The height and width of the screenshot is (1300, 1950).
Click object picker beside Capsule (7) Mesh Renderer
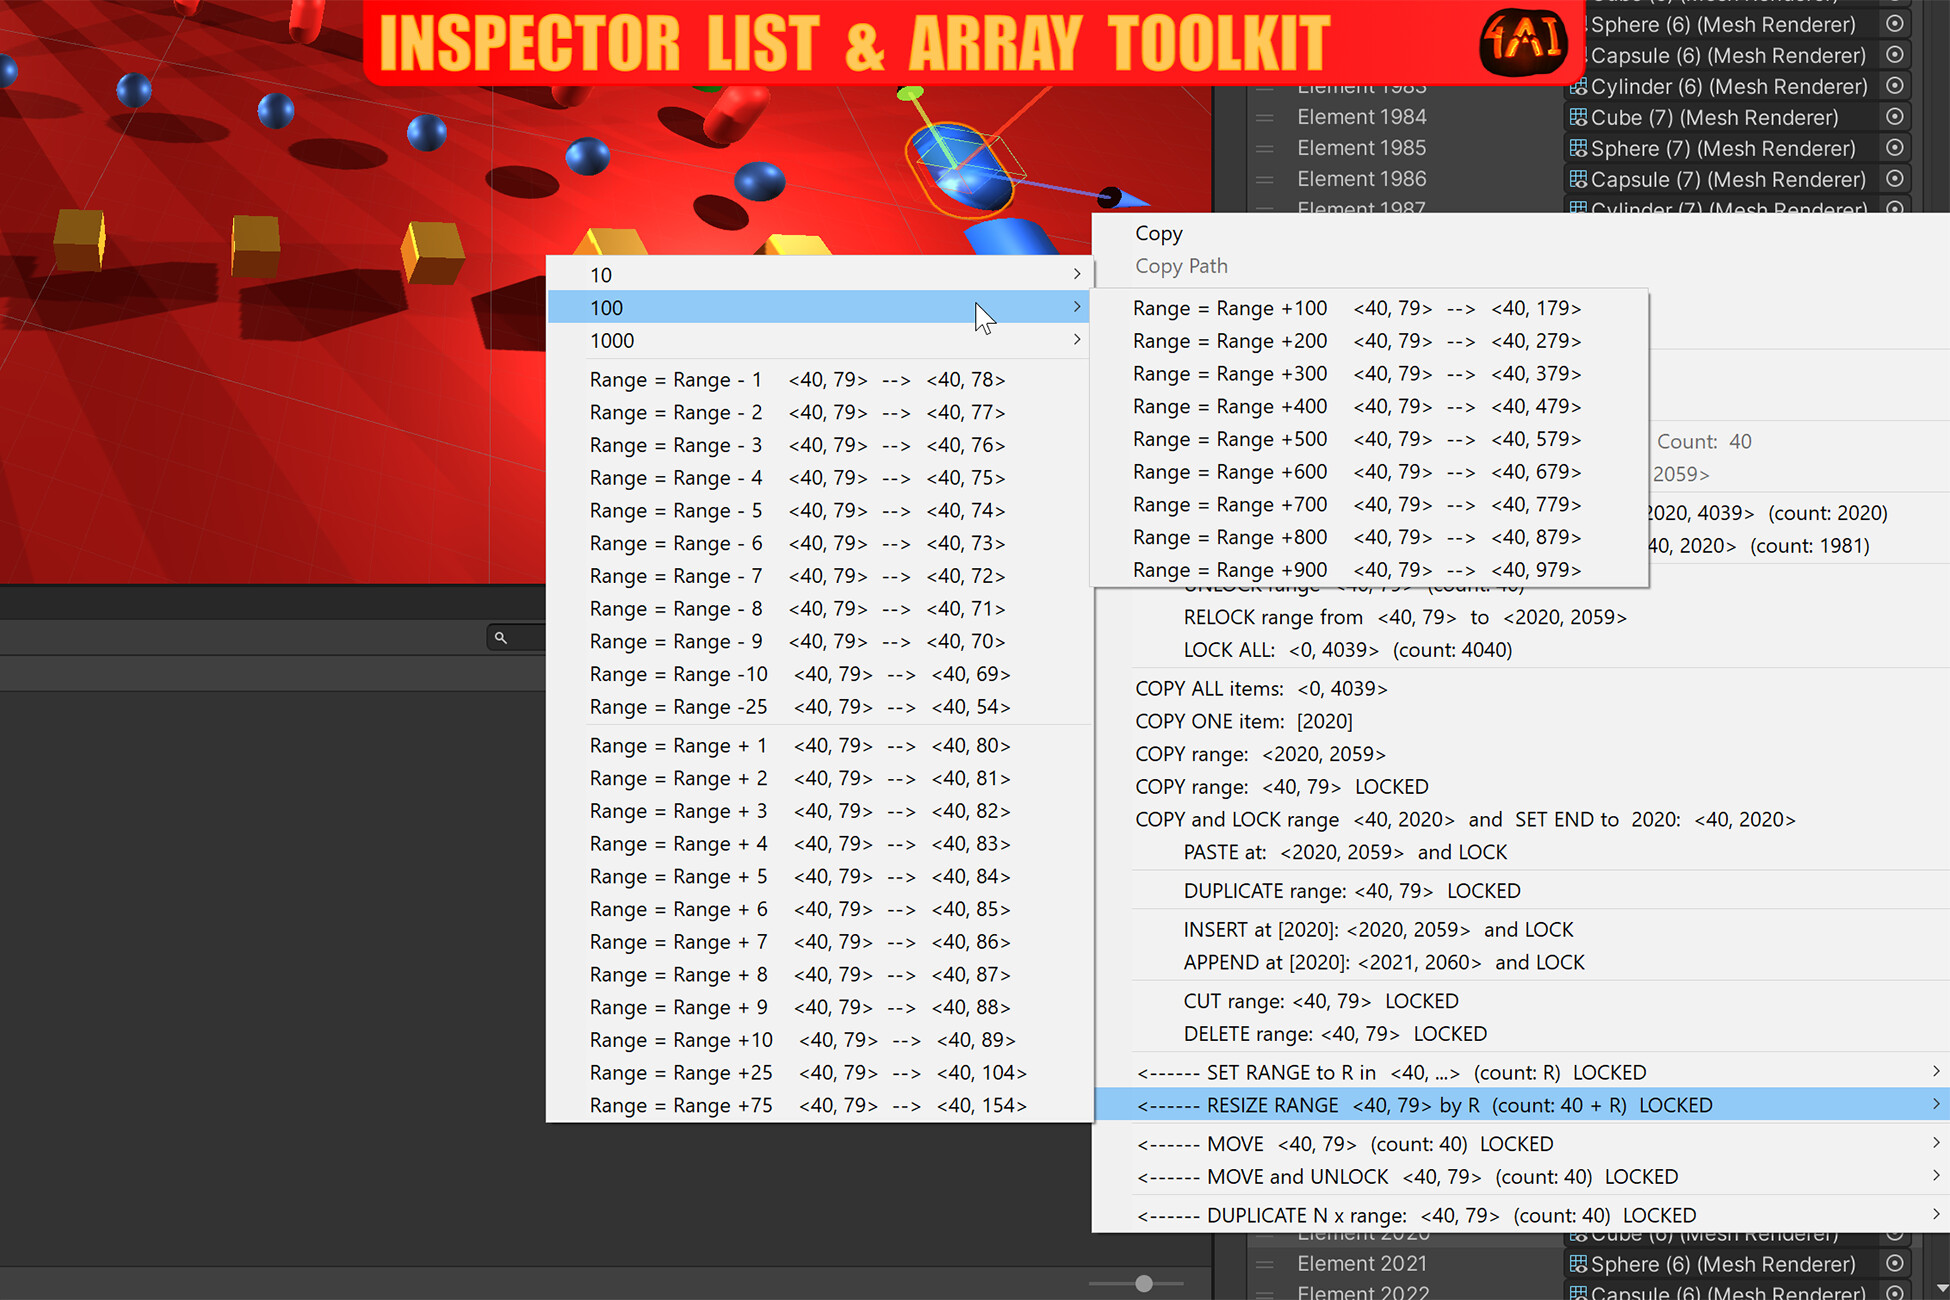[x=1894, y=179]
